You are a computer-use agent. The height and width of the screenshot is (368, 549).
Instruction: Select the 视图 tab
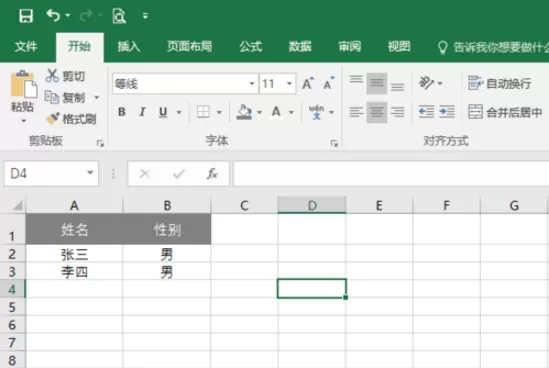coord(399,46)
